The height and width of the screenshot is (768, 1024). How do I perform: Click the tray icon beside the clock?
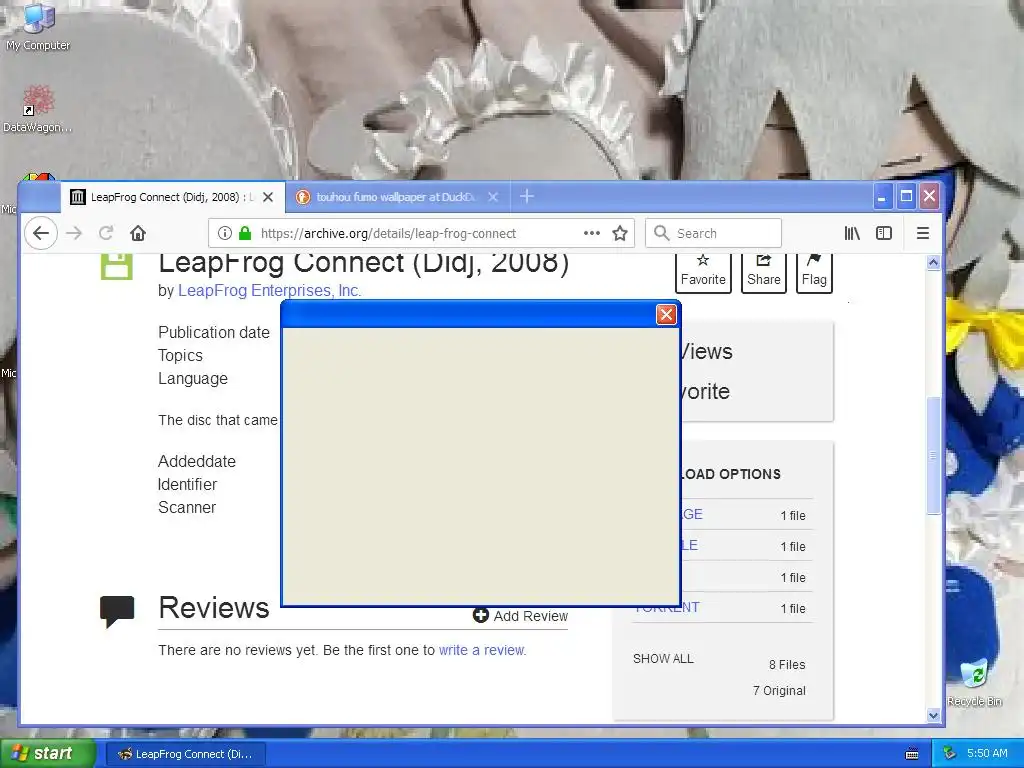[x=950, y=754]
